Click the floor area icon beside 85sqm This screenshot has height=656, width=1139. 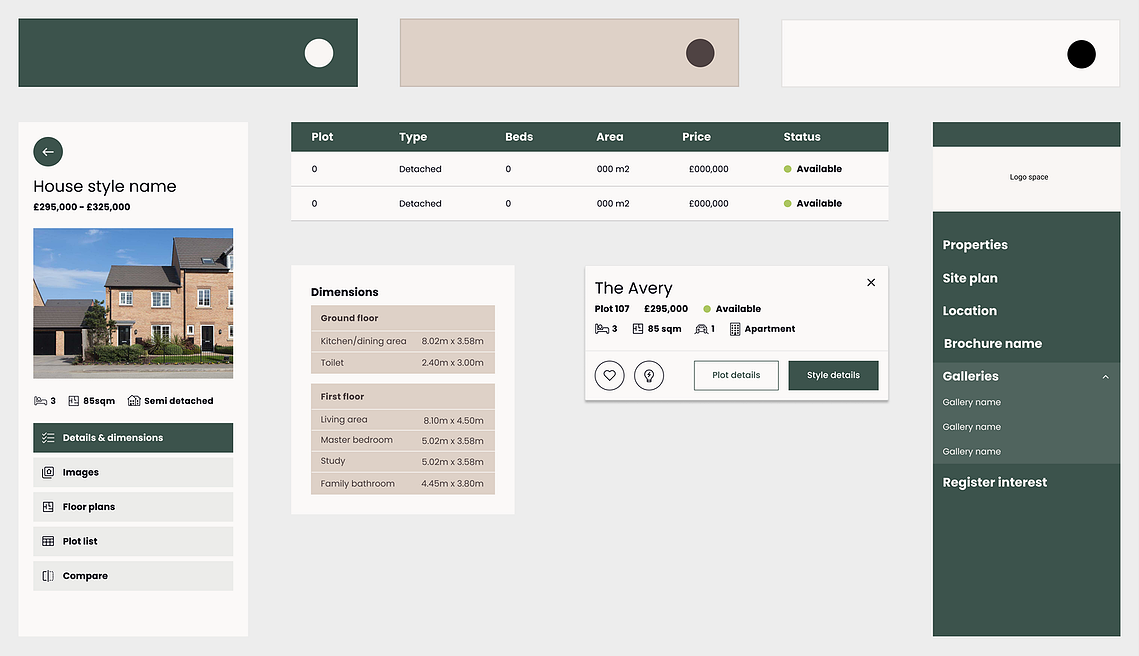click(73, 401)
